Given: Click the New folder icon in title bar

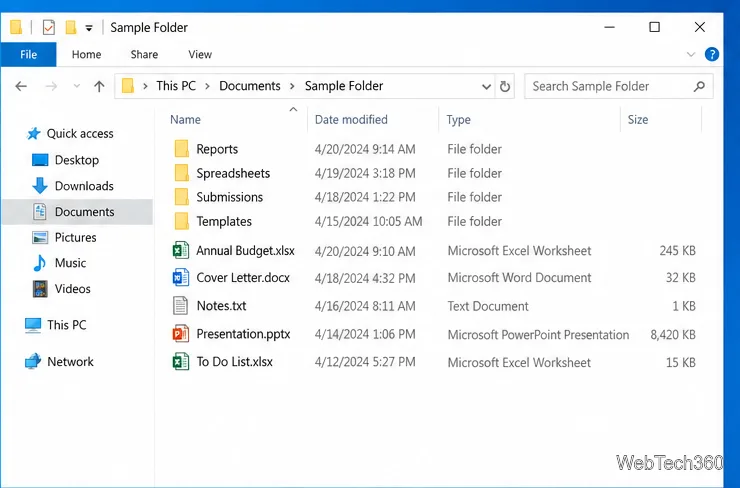Looking at the screenshot, I should 71,27.
